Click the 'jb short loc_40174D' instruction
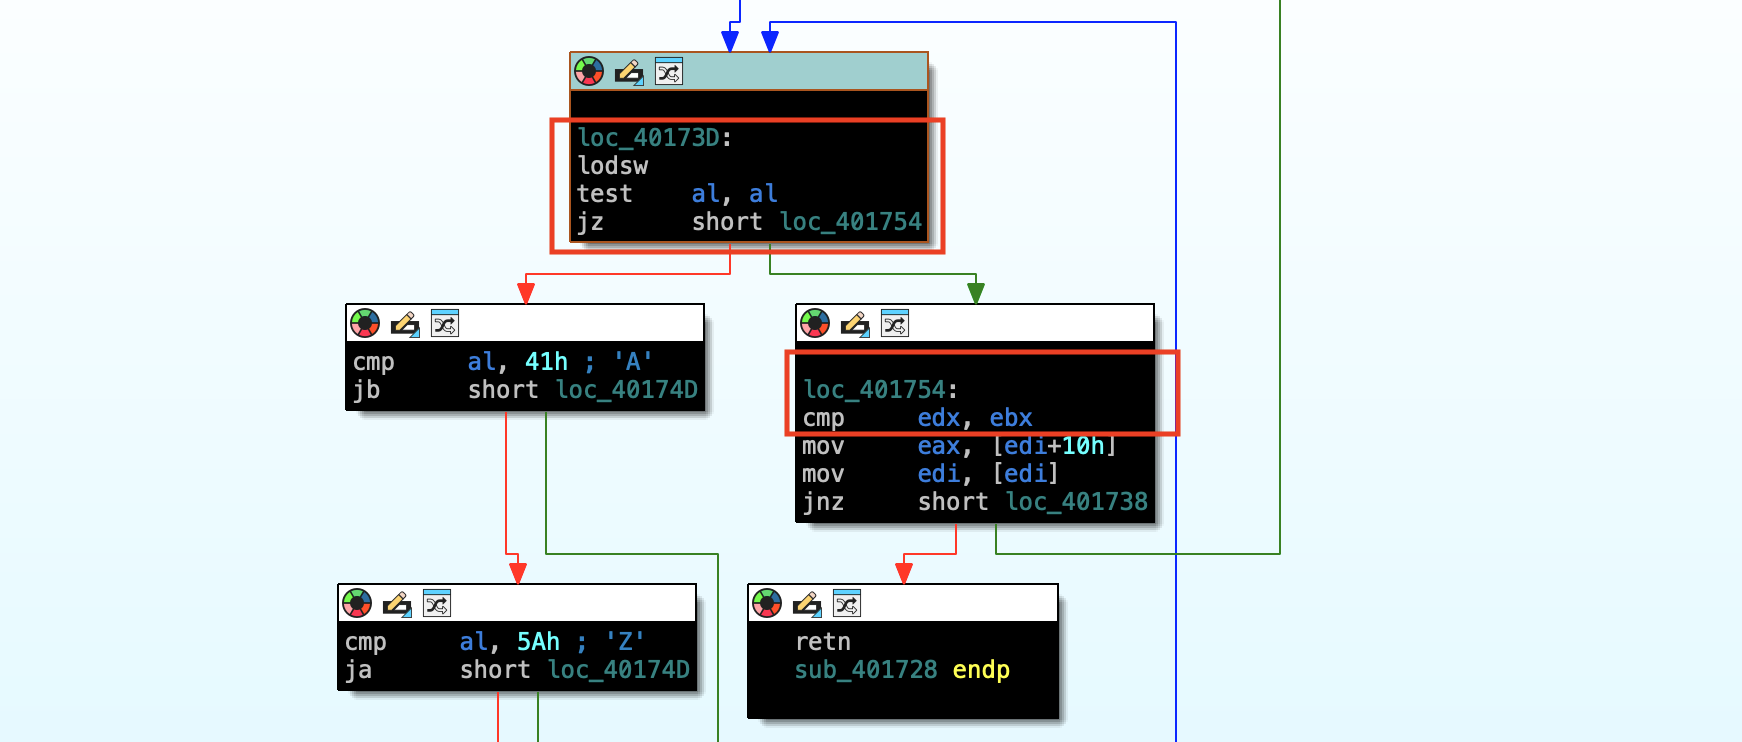This screenshot has height=742, width=1742. coord(525,390)
